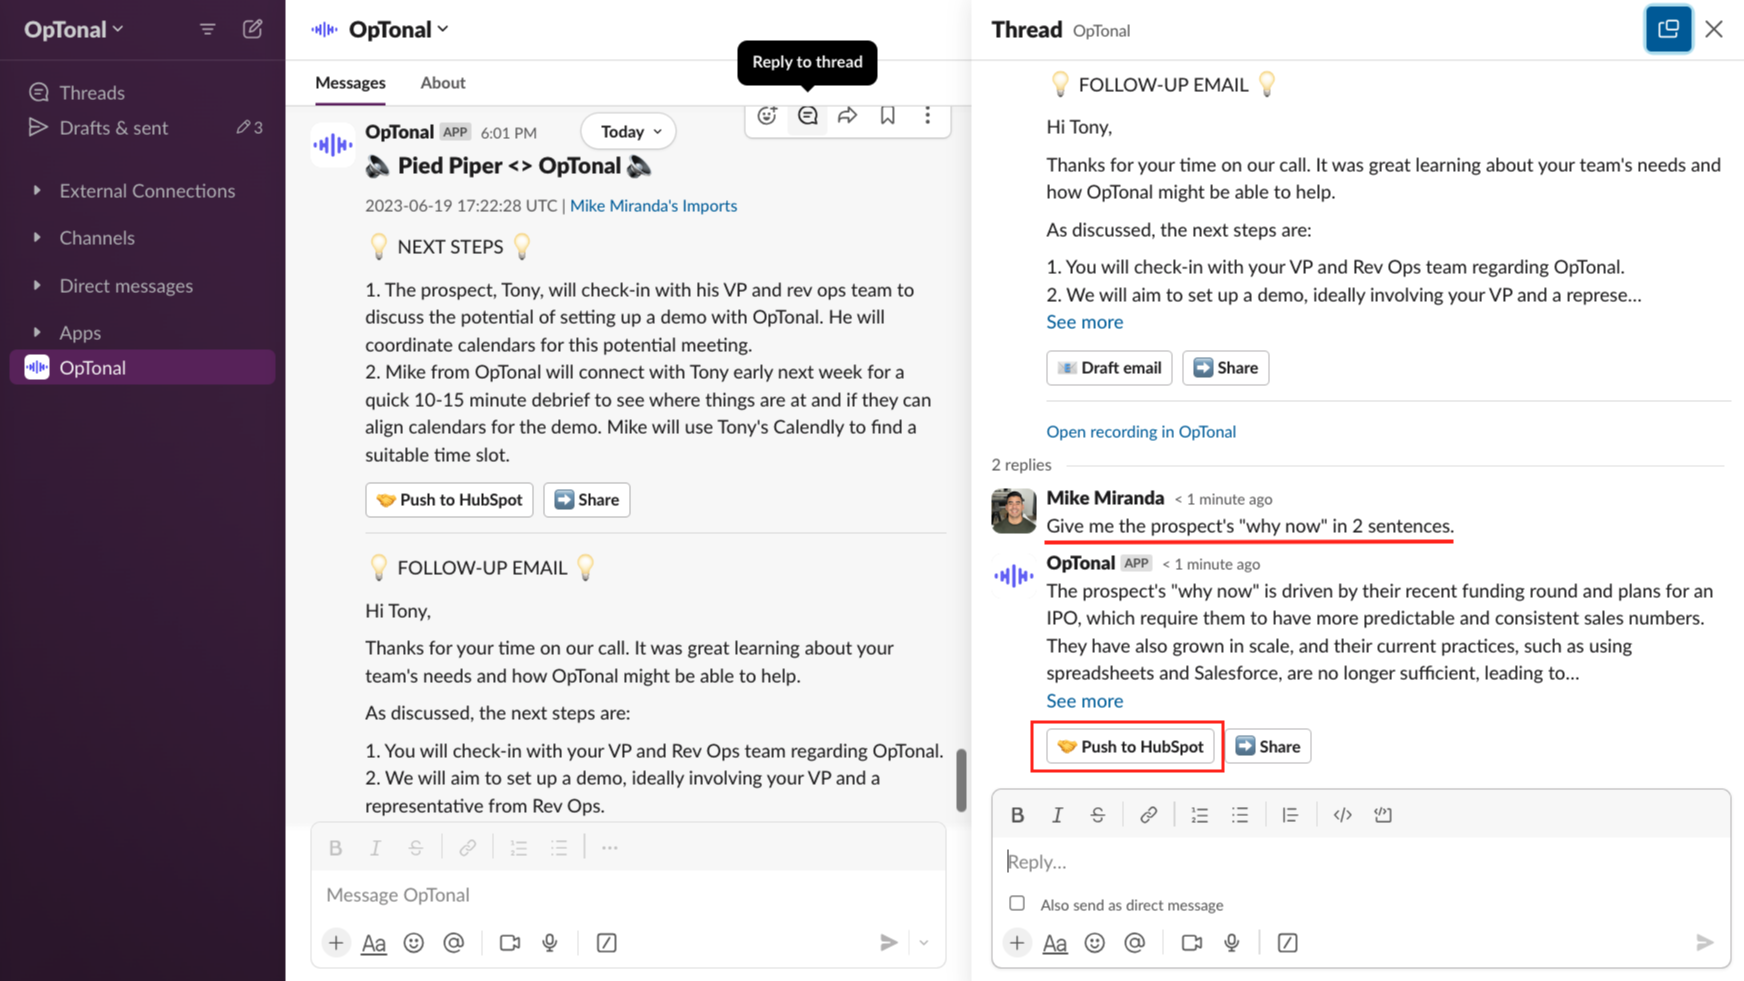Click the thread Reply text field
The height and width of the screenshot is (981, 1744).
coord(1360,861)
